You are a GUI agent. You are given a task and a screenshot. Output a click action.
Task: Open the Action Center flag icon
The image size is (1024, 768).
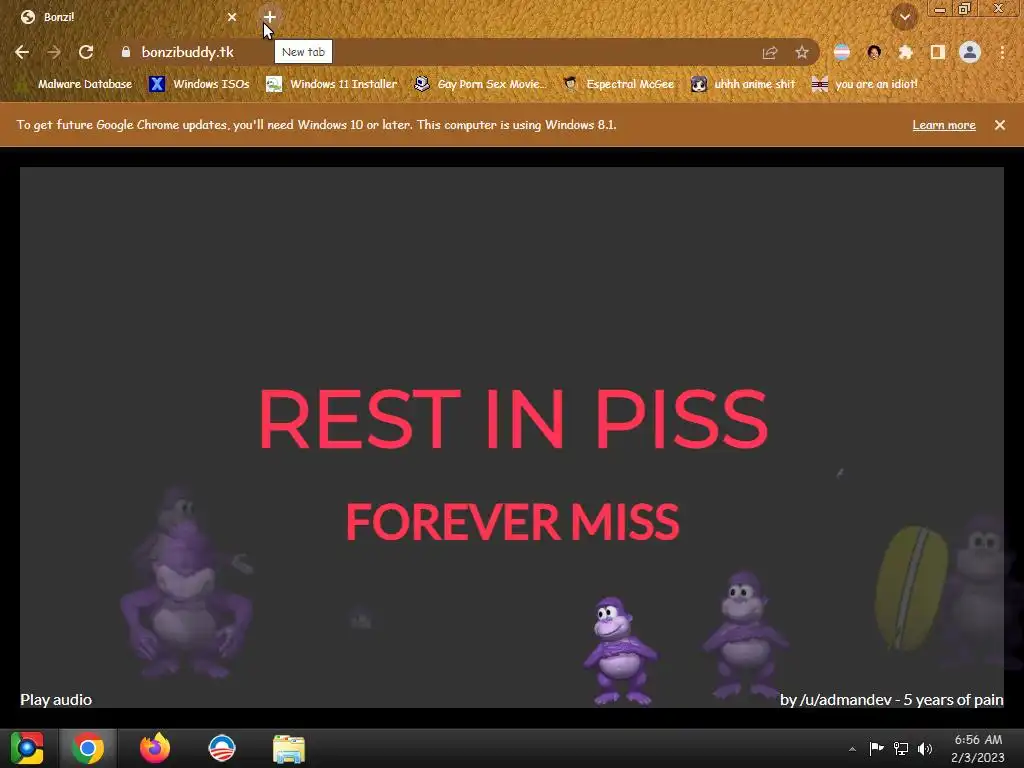[876, 749]
